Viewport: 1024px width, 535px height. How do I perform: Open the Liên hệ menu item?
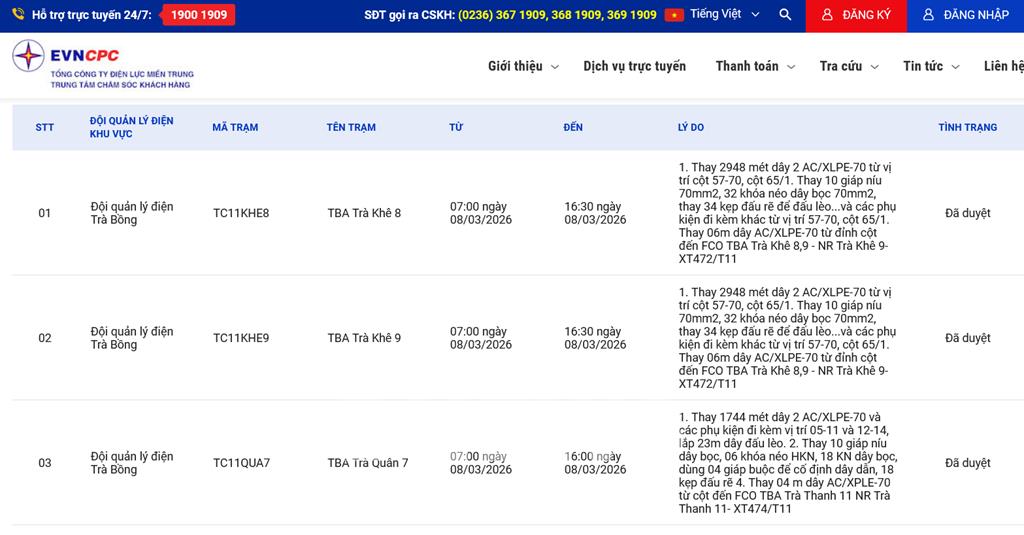click(x=1003, y=66)
